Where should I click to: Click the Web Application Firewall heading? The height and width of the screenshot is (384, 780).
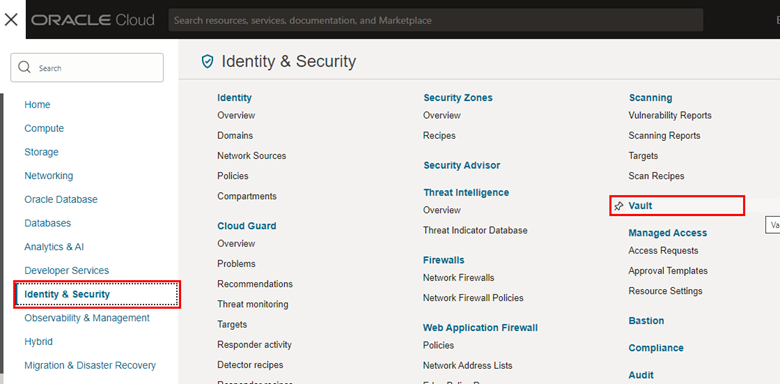point(481,328)
